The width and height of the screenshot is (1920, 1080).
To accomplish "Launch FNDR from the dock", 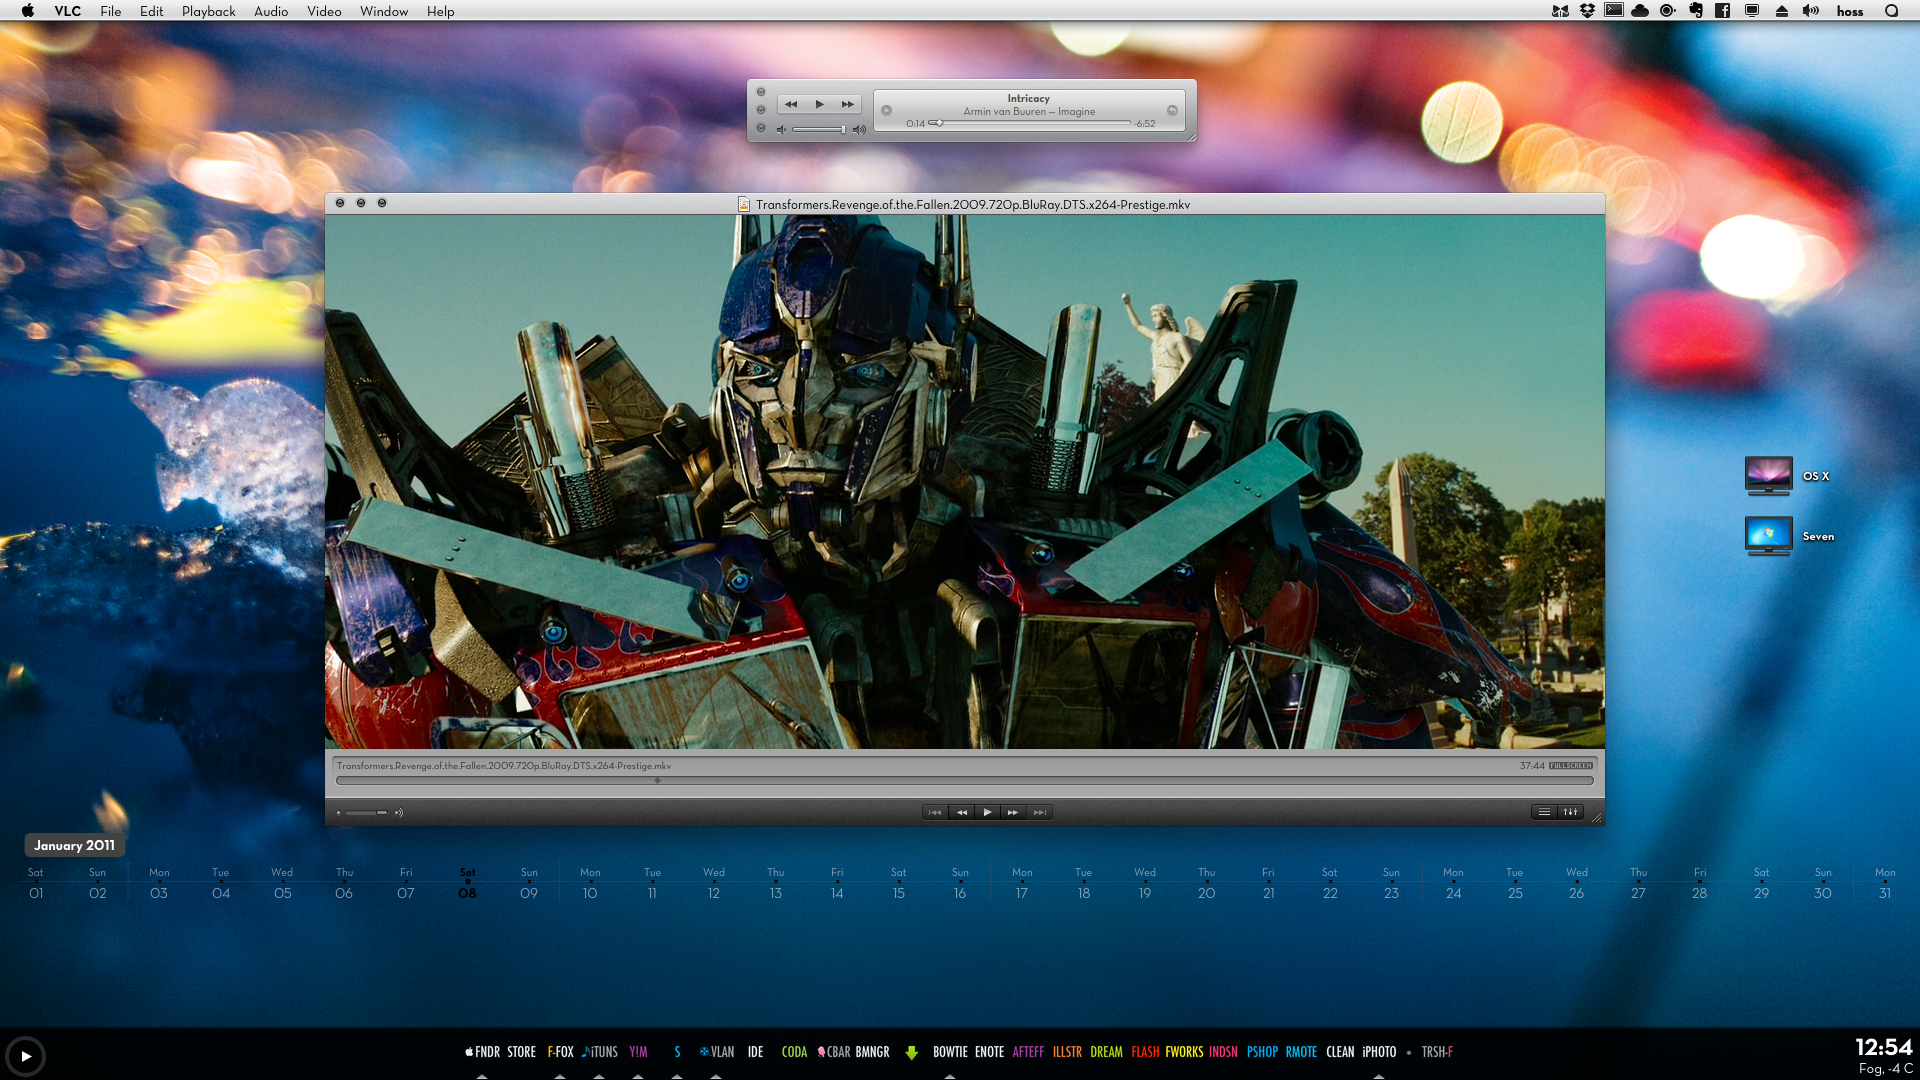I will (x=482, y=1052).
